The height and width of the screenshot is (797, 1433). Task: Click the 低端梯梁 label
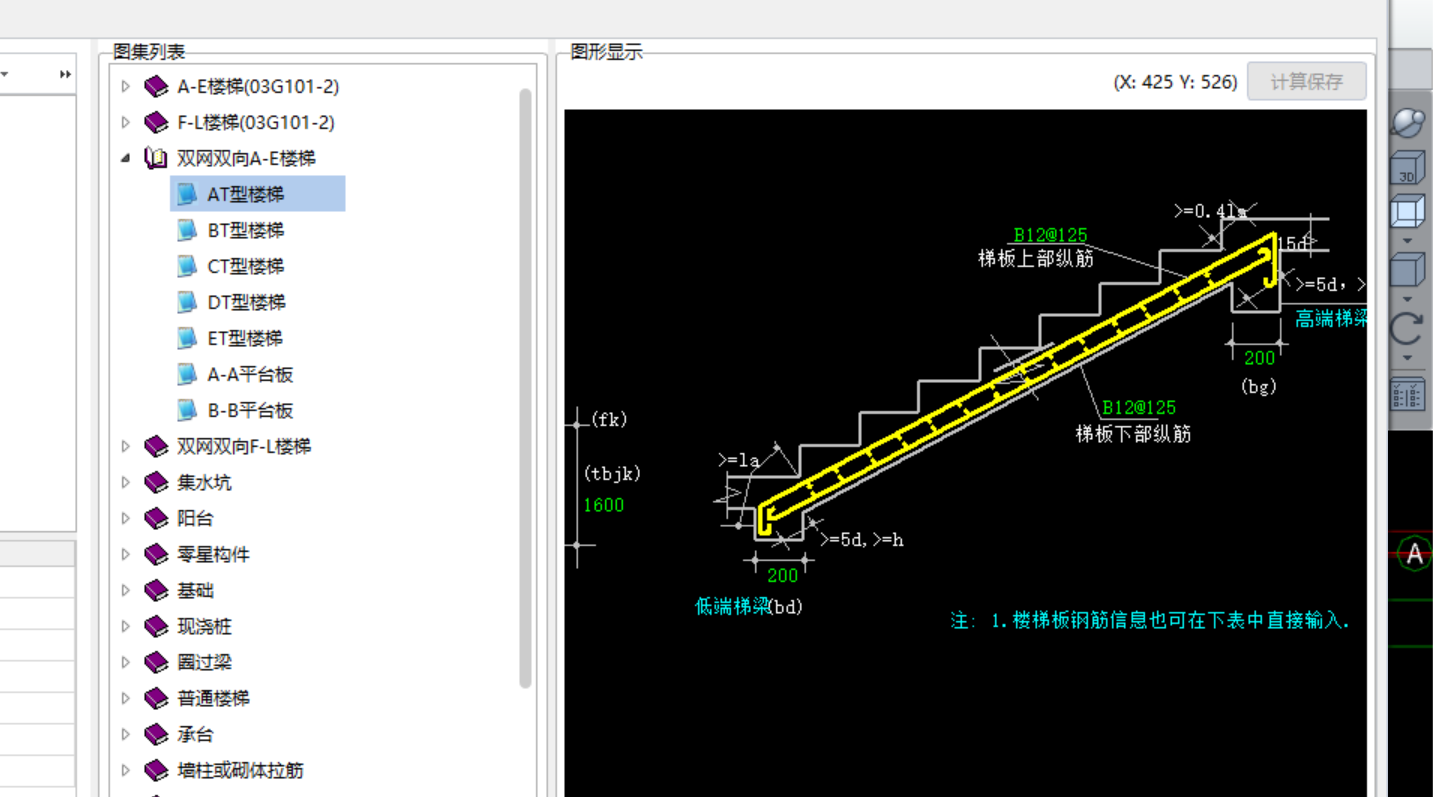[733, 606]
